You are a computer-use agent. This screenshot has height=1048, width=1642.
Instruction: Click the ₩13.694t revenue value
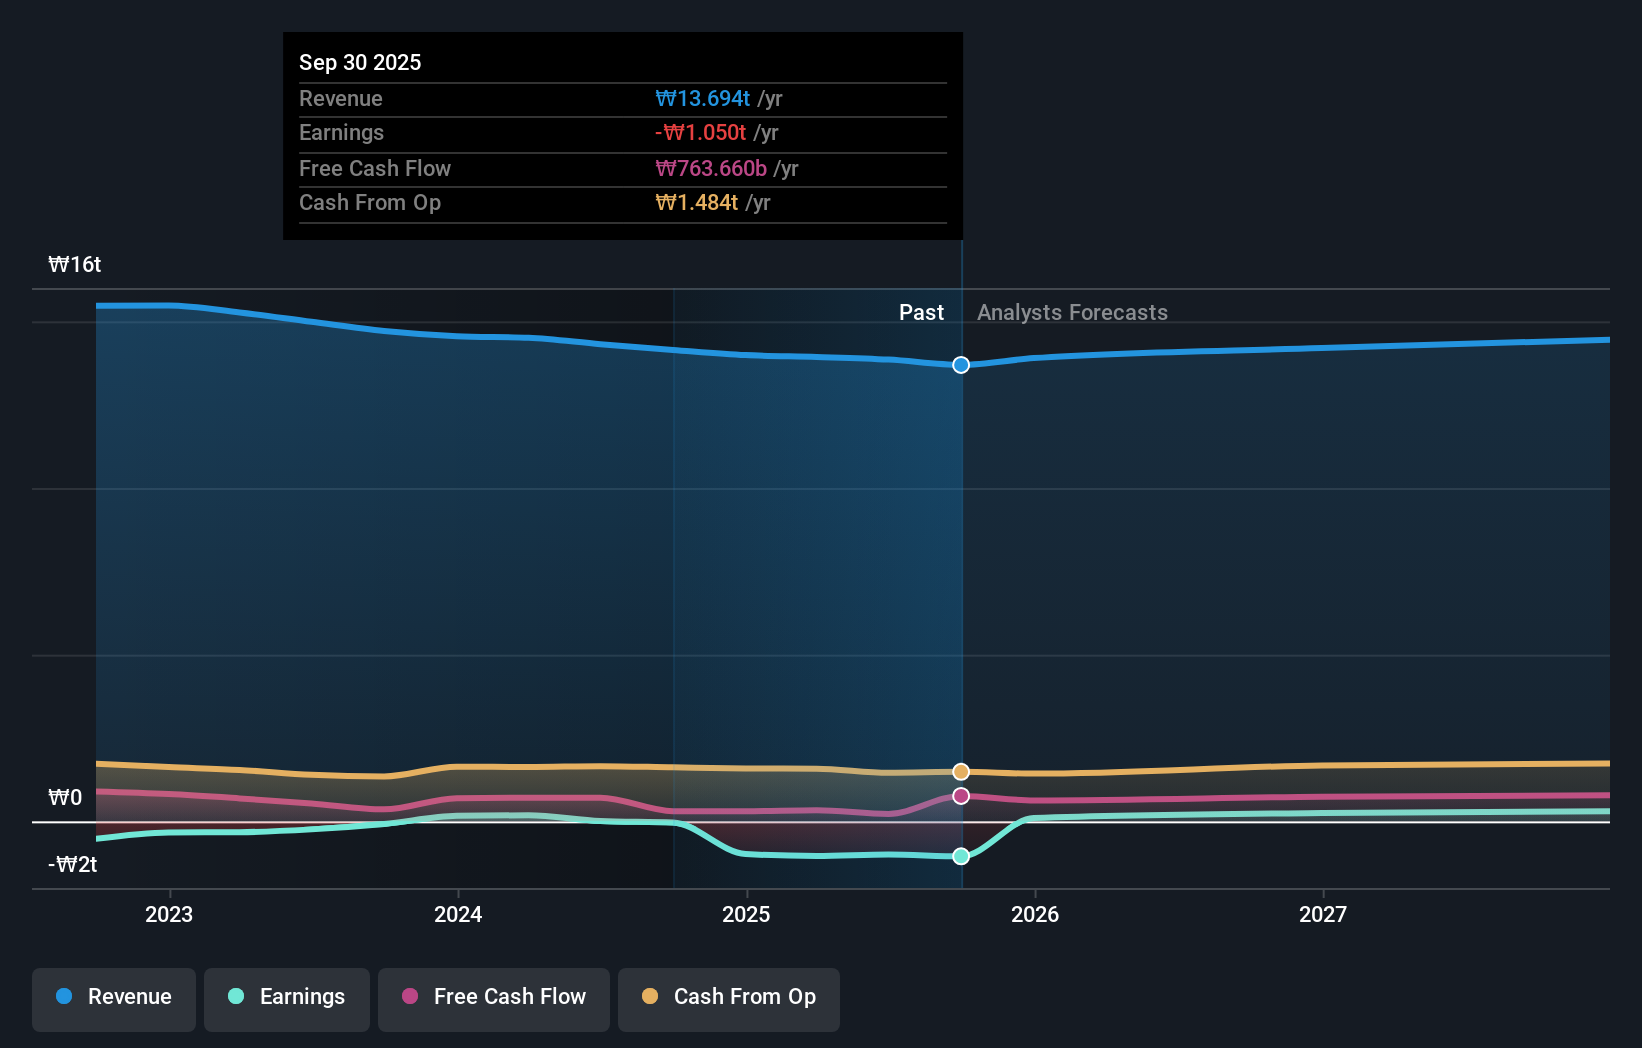703,99
